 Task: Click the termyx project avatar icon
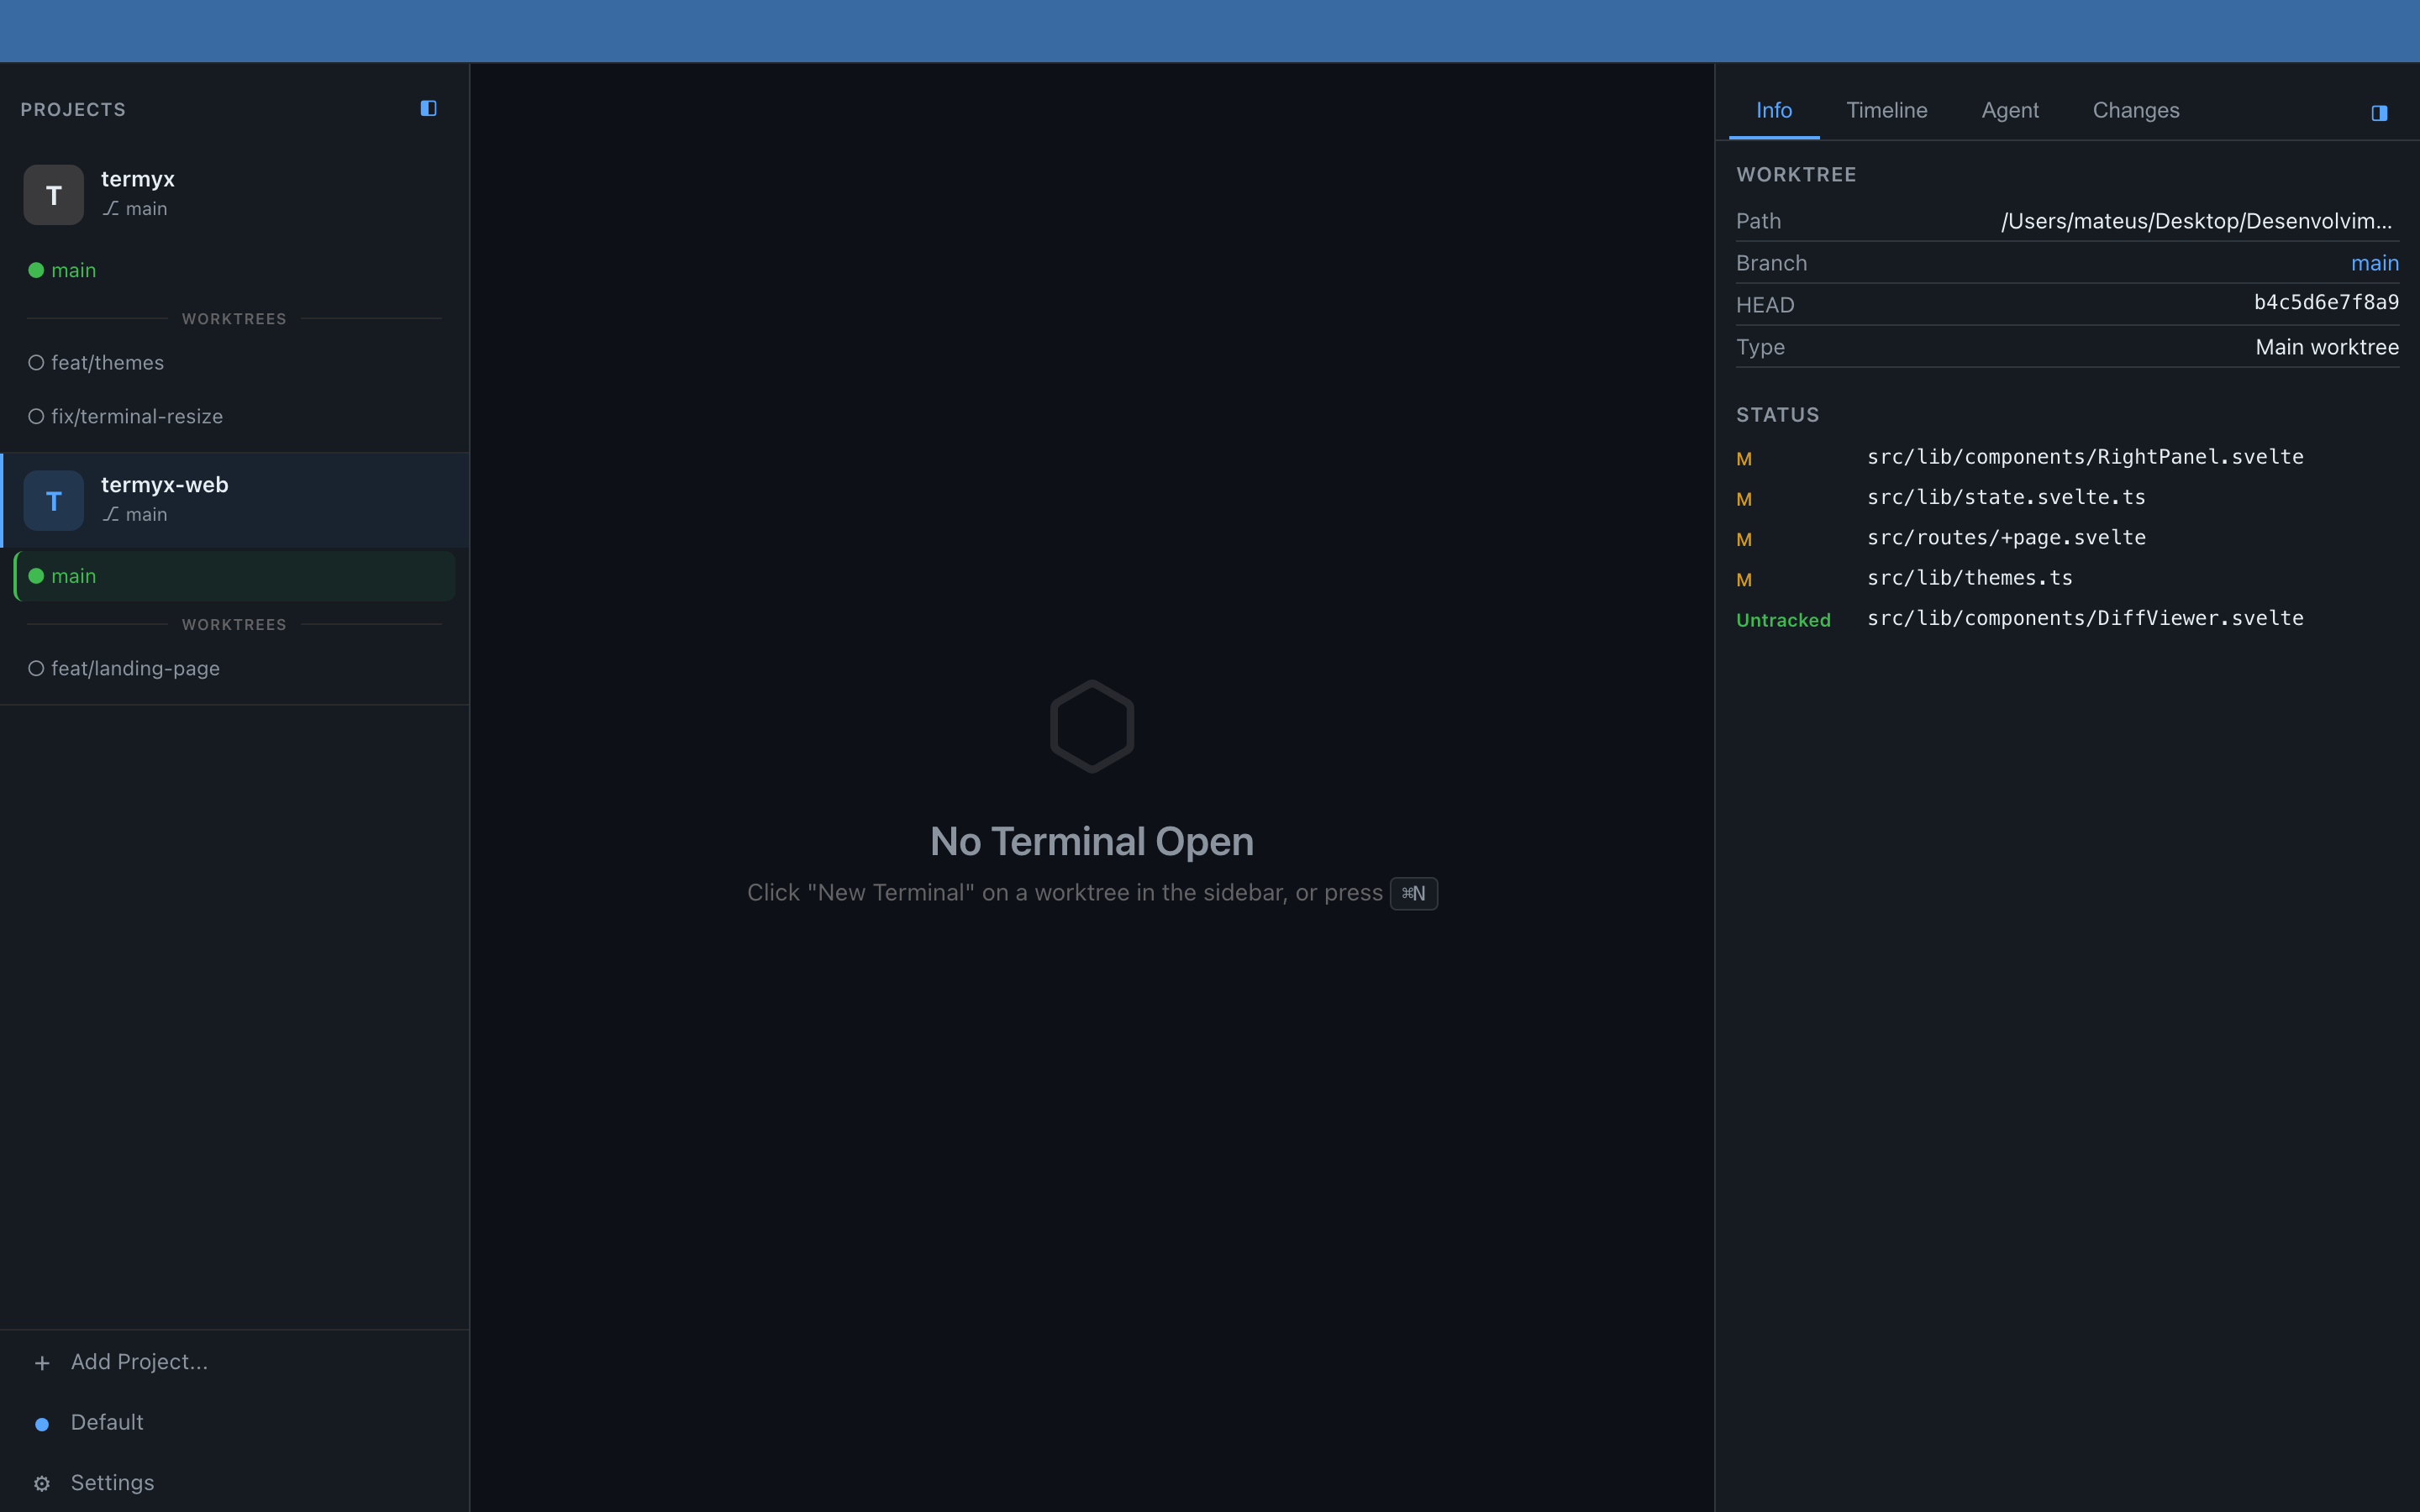[53, 194]
